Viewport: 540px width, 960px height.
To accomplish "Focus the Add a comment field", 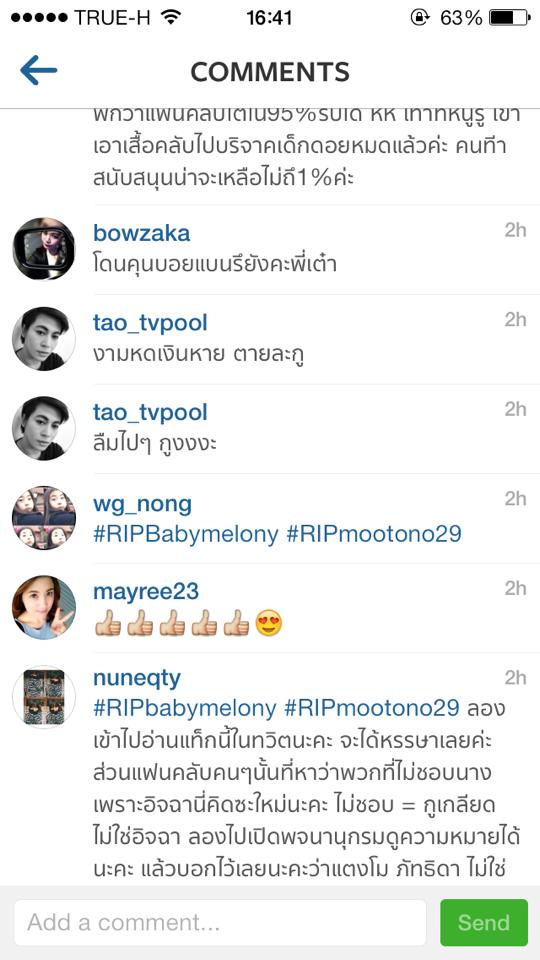I will click(220, 922).
